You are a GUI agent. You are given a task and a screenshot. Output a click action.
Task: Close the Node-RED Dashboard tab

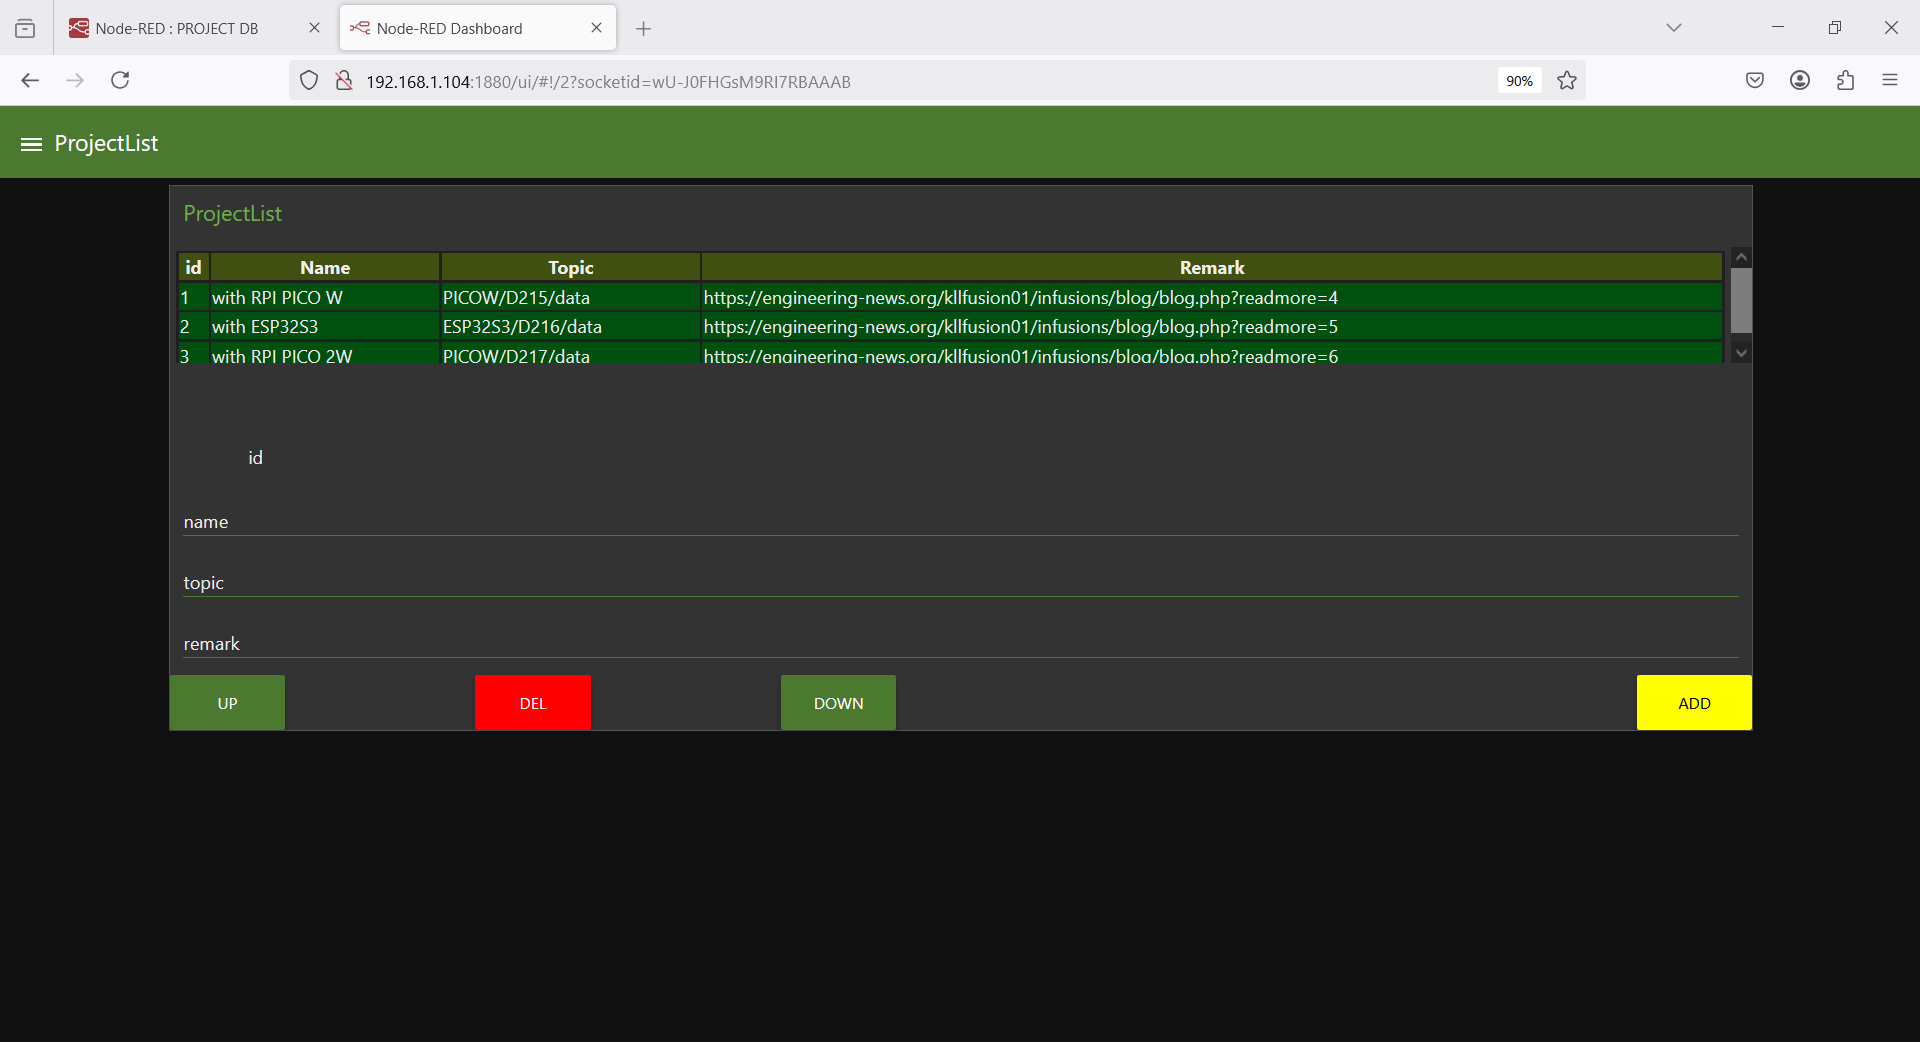click(596, 28)
